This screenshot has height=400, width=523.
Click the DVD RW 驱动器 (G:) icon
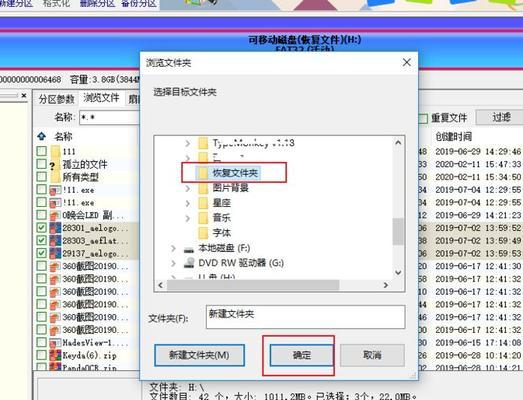[x=189, y=263]
